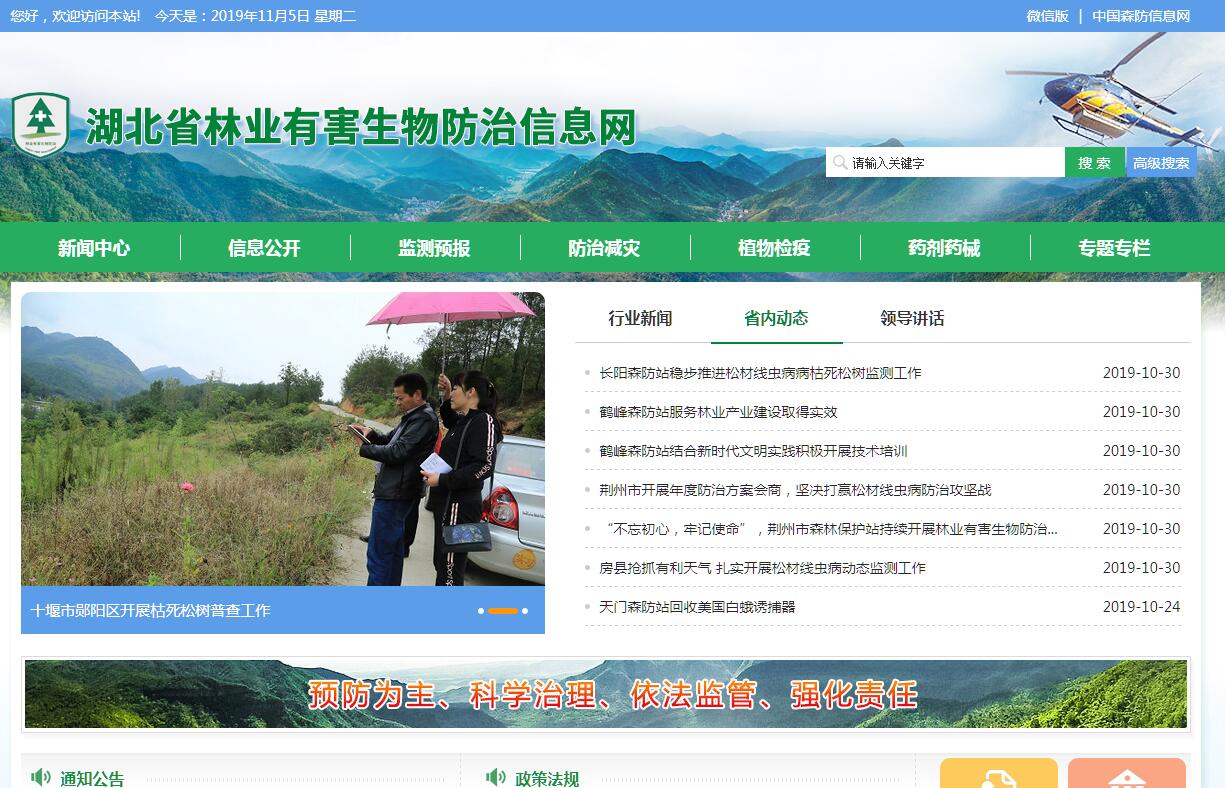The height and width of the screenshot is (788, 1225).
Task: Open the 新闻中心 menu
Action: [x=94, y=248]
